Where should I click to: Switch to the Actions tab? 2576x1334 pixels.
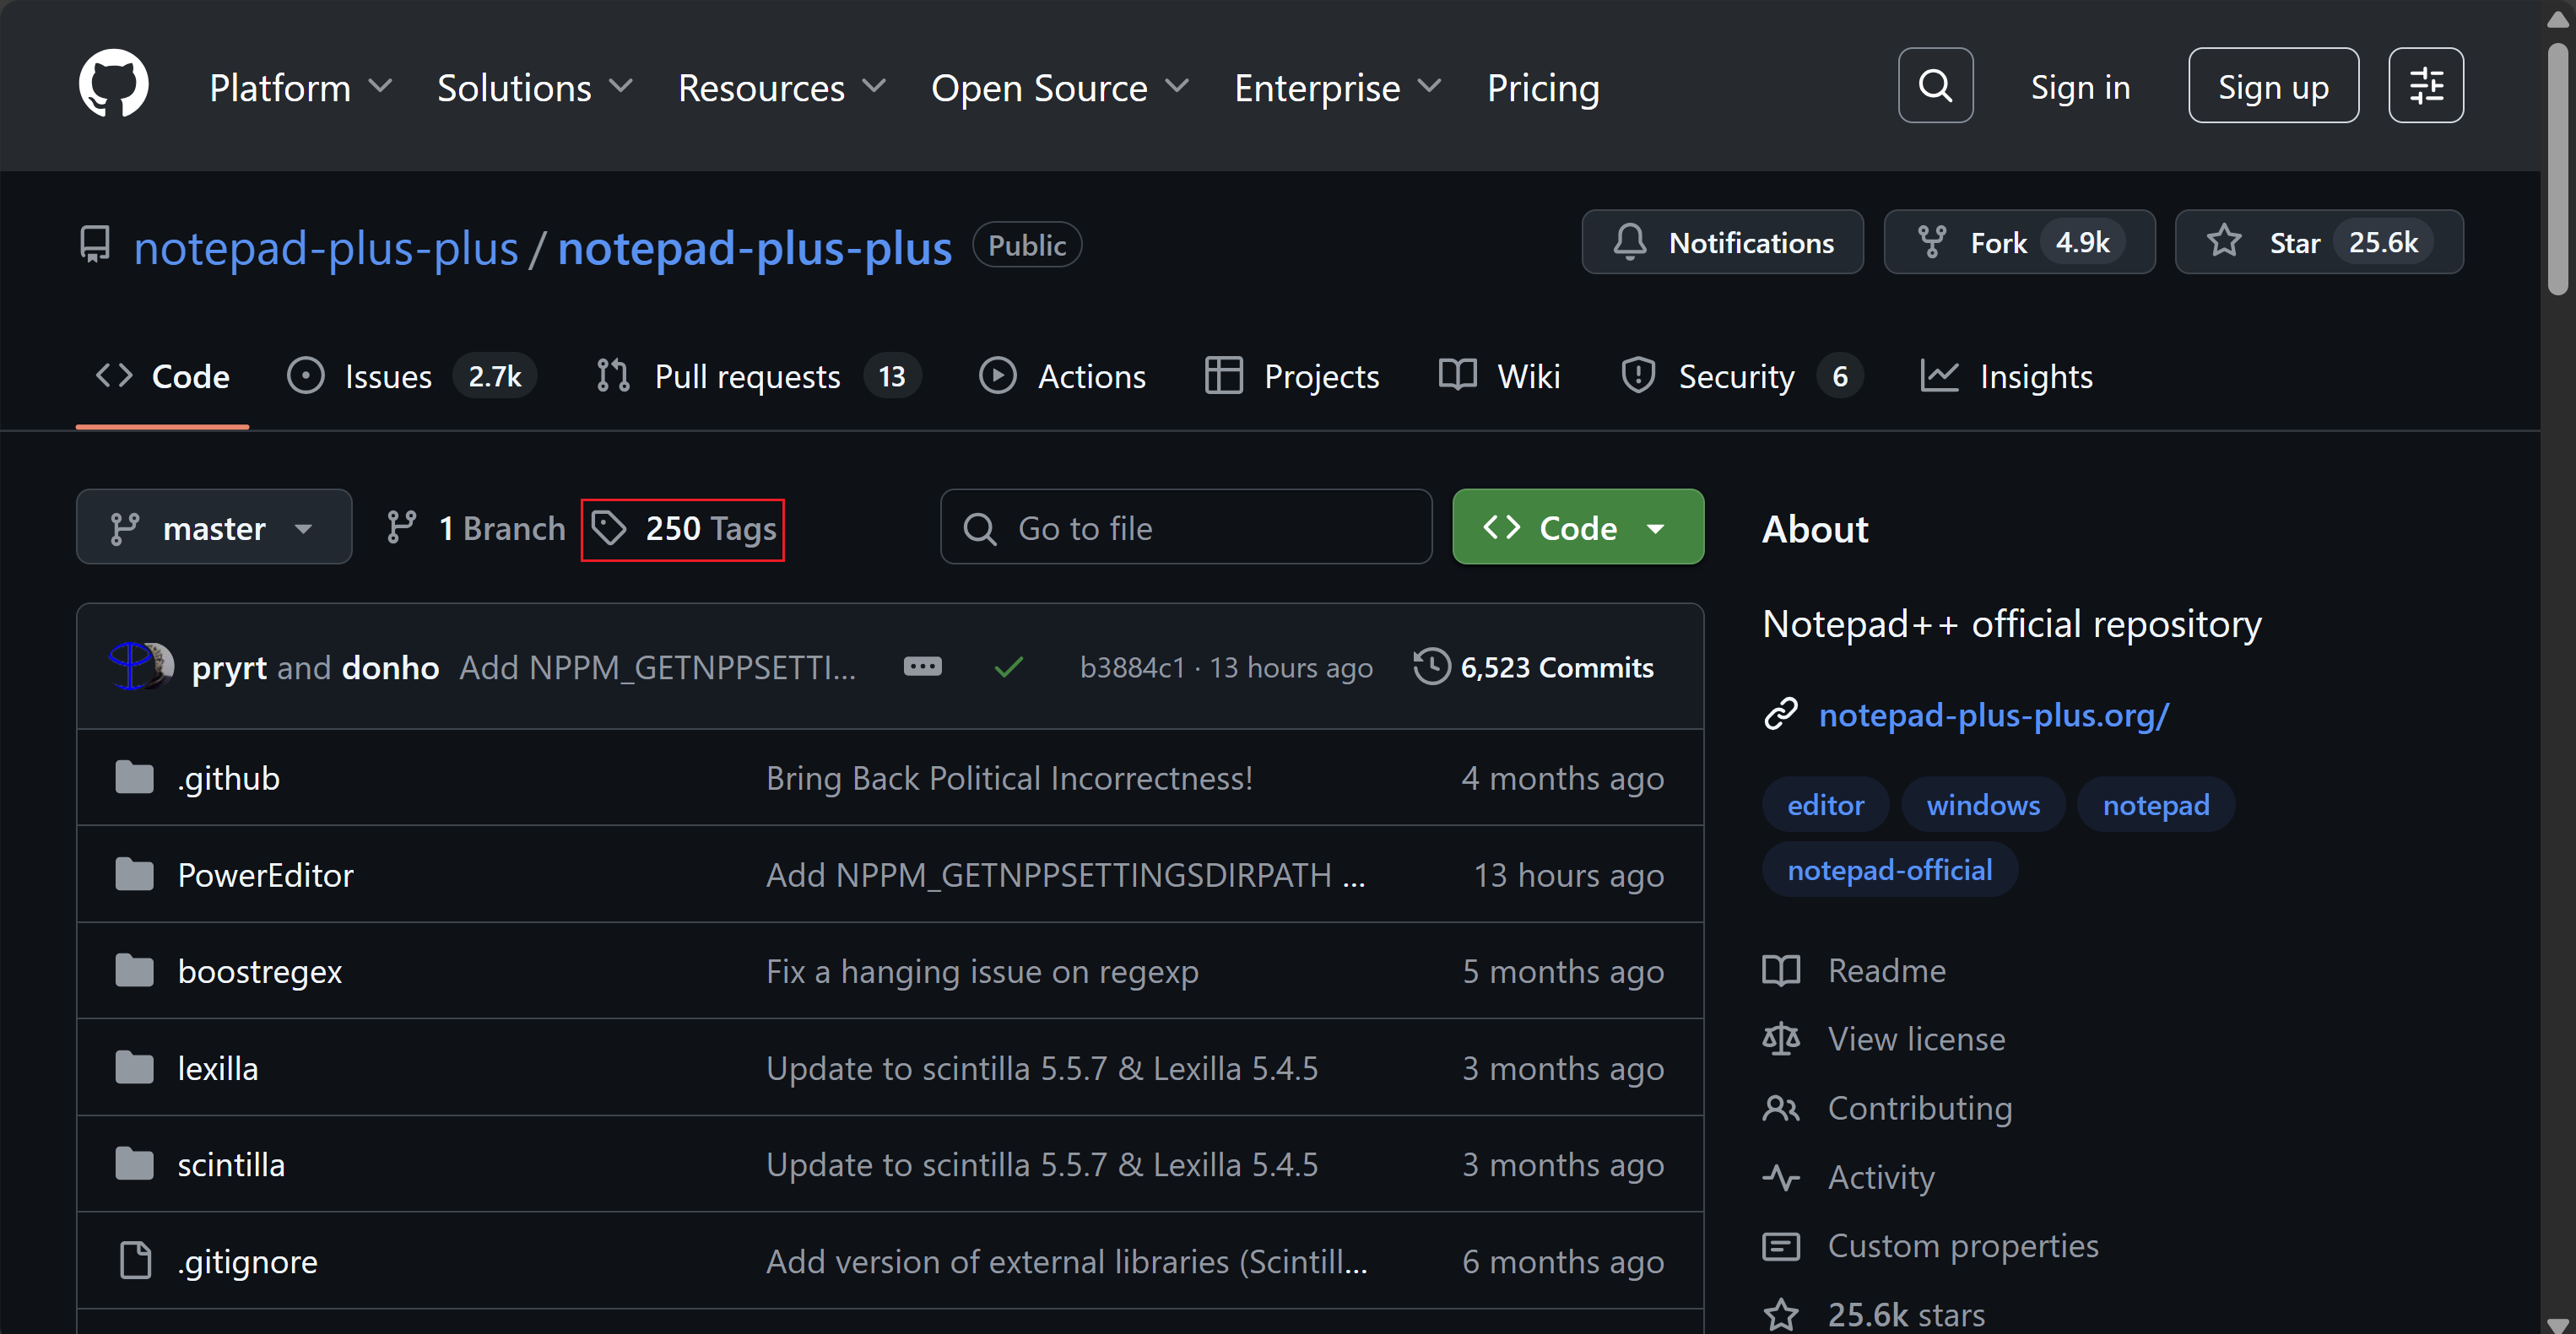coord(1062,376)
